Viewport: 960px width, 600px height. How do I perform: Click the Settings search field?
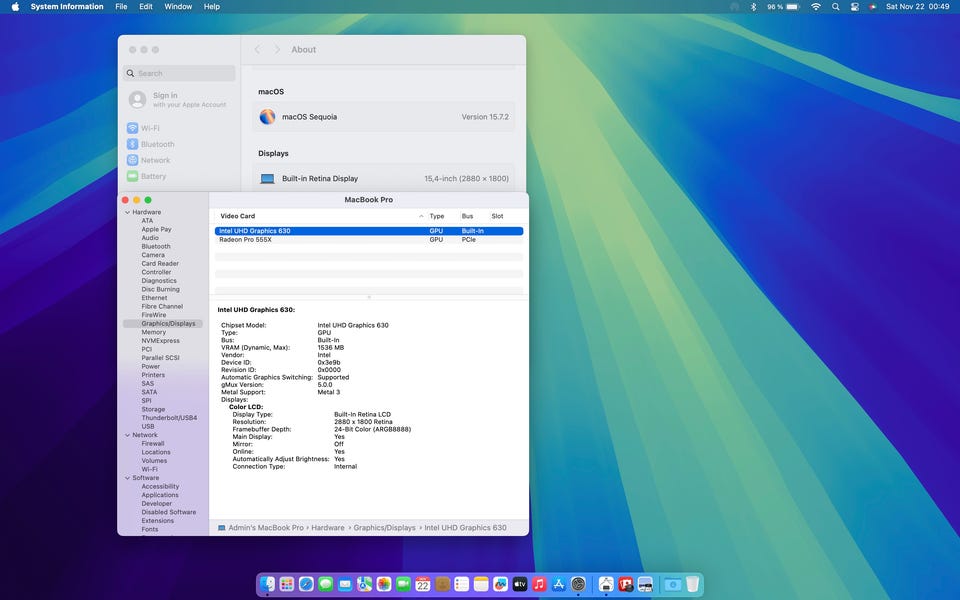[x=180, y=73]
